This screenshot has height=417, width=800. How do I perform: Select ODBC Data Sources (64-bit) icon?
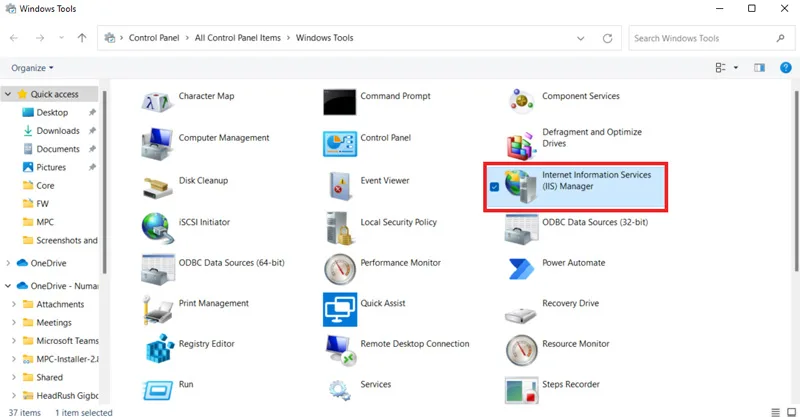157,269
